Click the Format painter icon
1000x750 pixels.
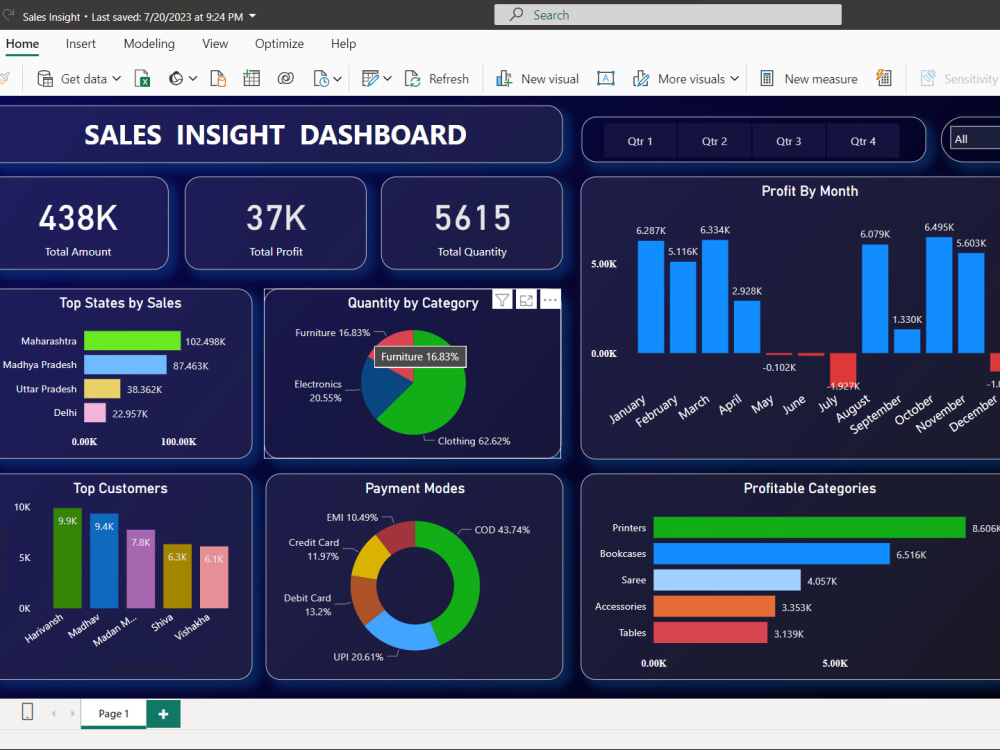(x=5, y=78)
